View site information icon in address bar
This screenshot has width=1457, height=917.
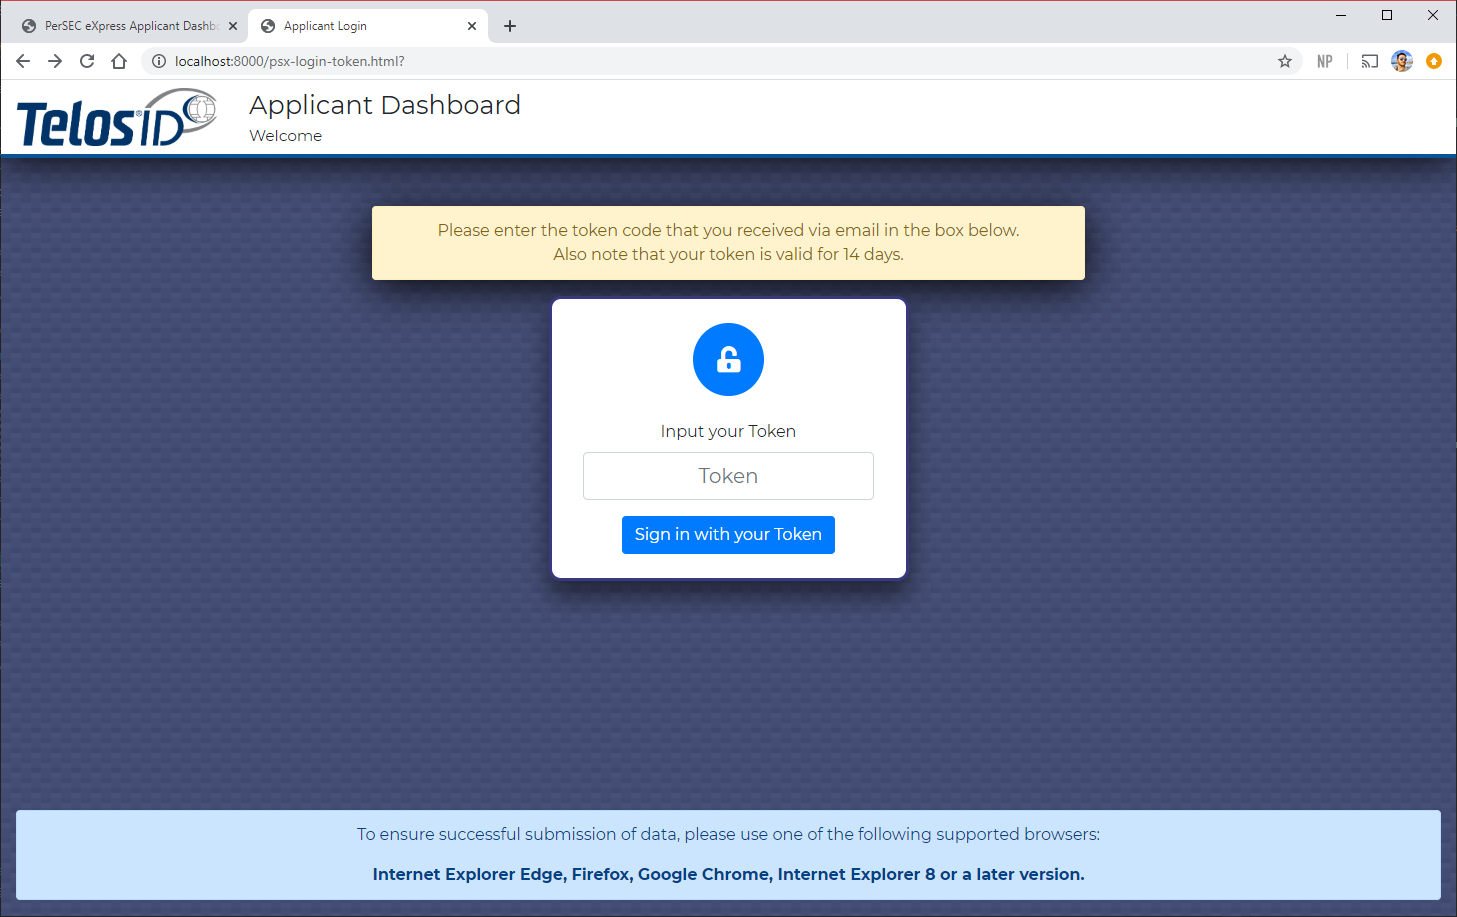click(x=159, y=61)
